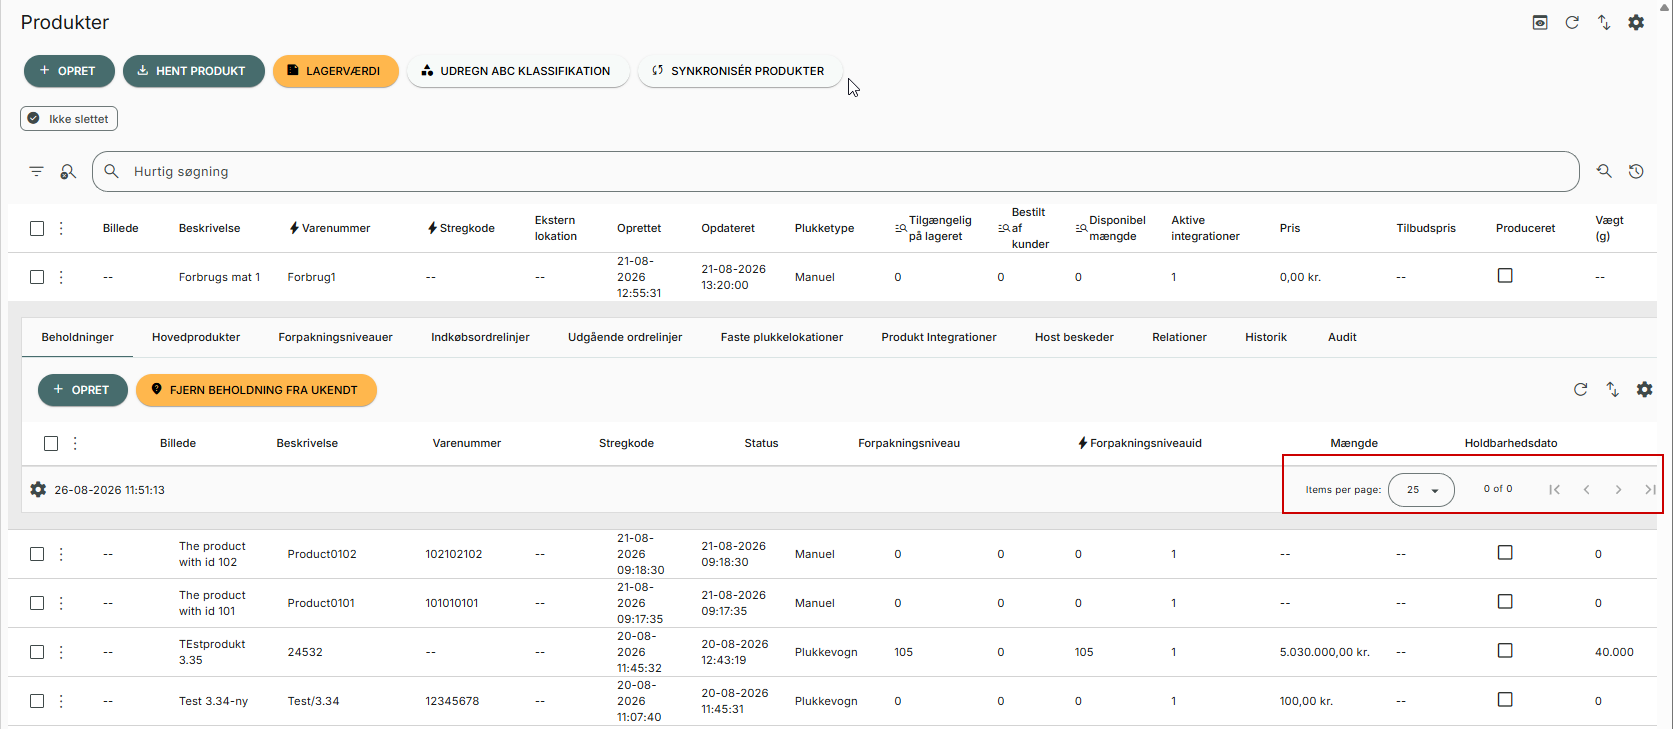Open the search history clock icon
This screenshot has height=729, width=1673.
pyautogui.click(x=1636, y=171)
